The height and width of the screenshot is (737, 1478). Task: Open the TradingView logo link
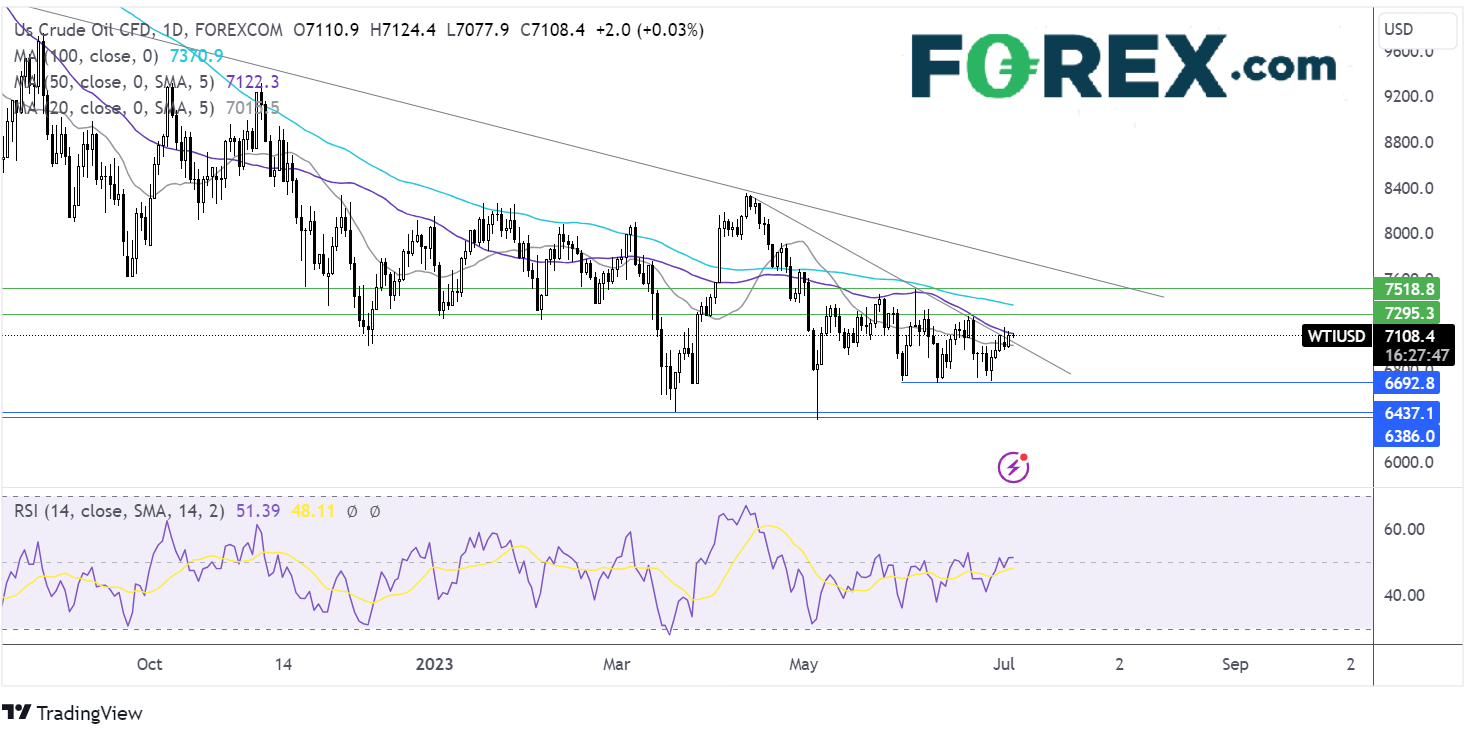coord(73,713)
